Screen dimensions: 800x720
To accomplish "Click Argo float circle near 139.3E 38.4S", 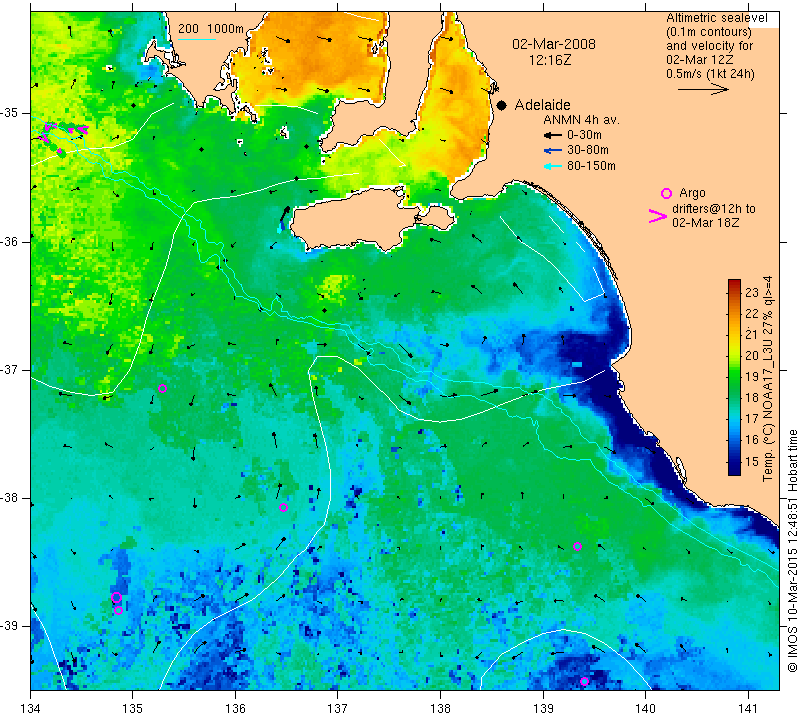I will (x=578, y=547).
